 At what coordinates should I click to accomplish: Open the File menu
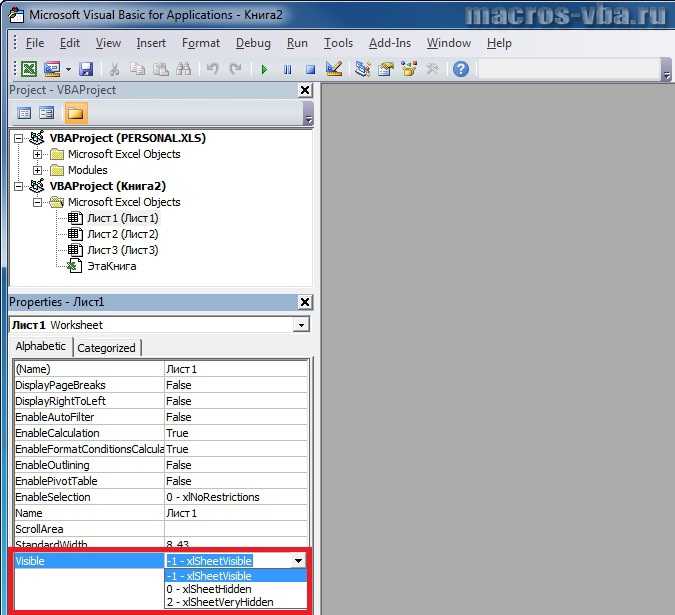click(x=35, y=43)
